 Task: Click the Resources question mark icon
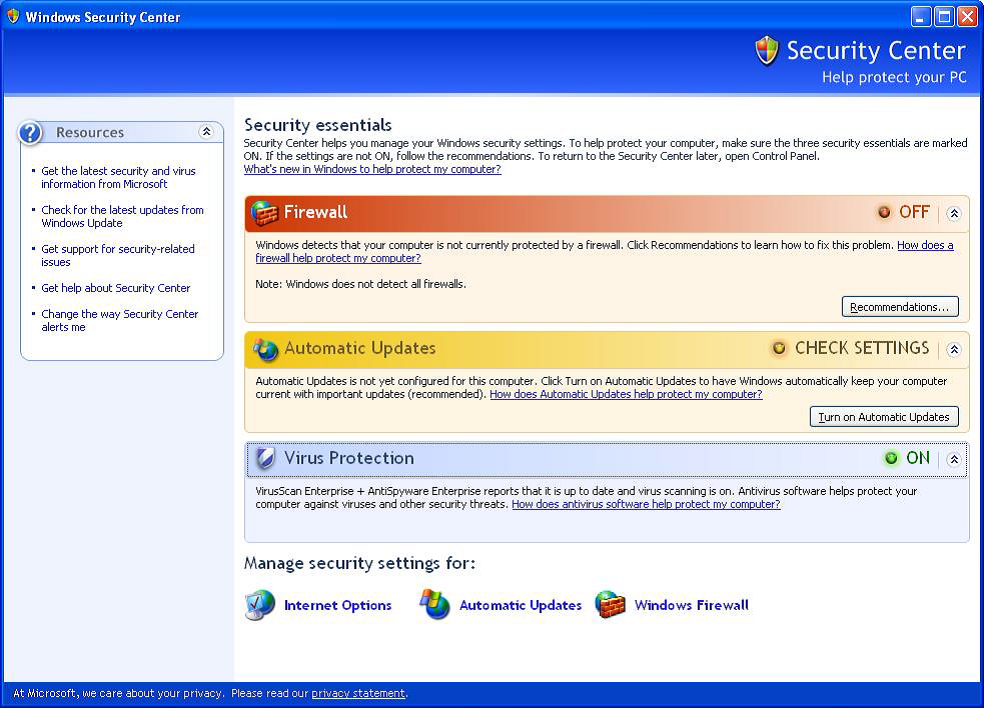30,132
